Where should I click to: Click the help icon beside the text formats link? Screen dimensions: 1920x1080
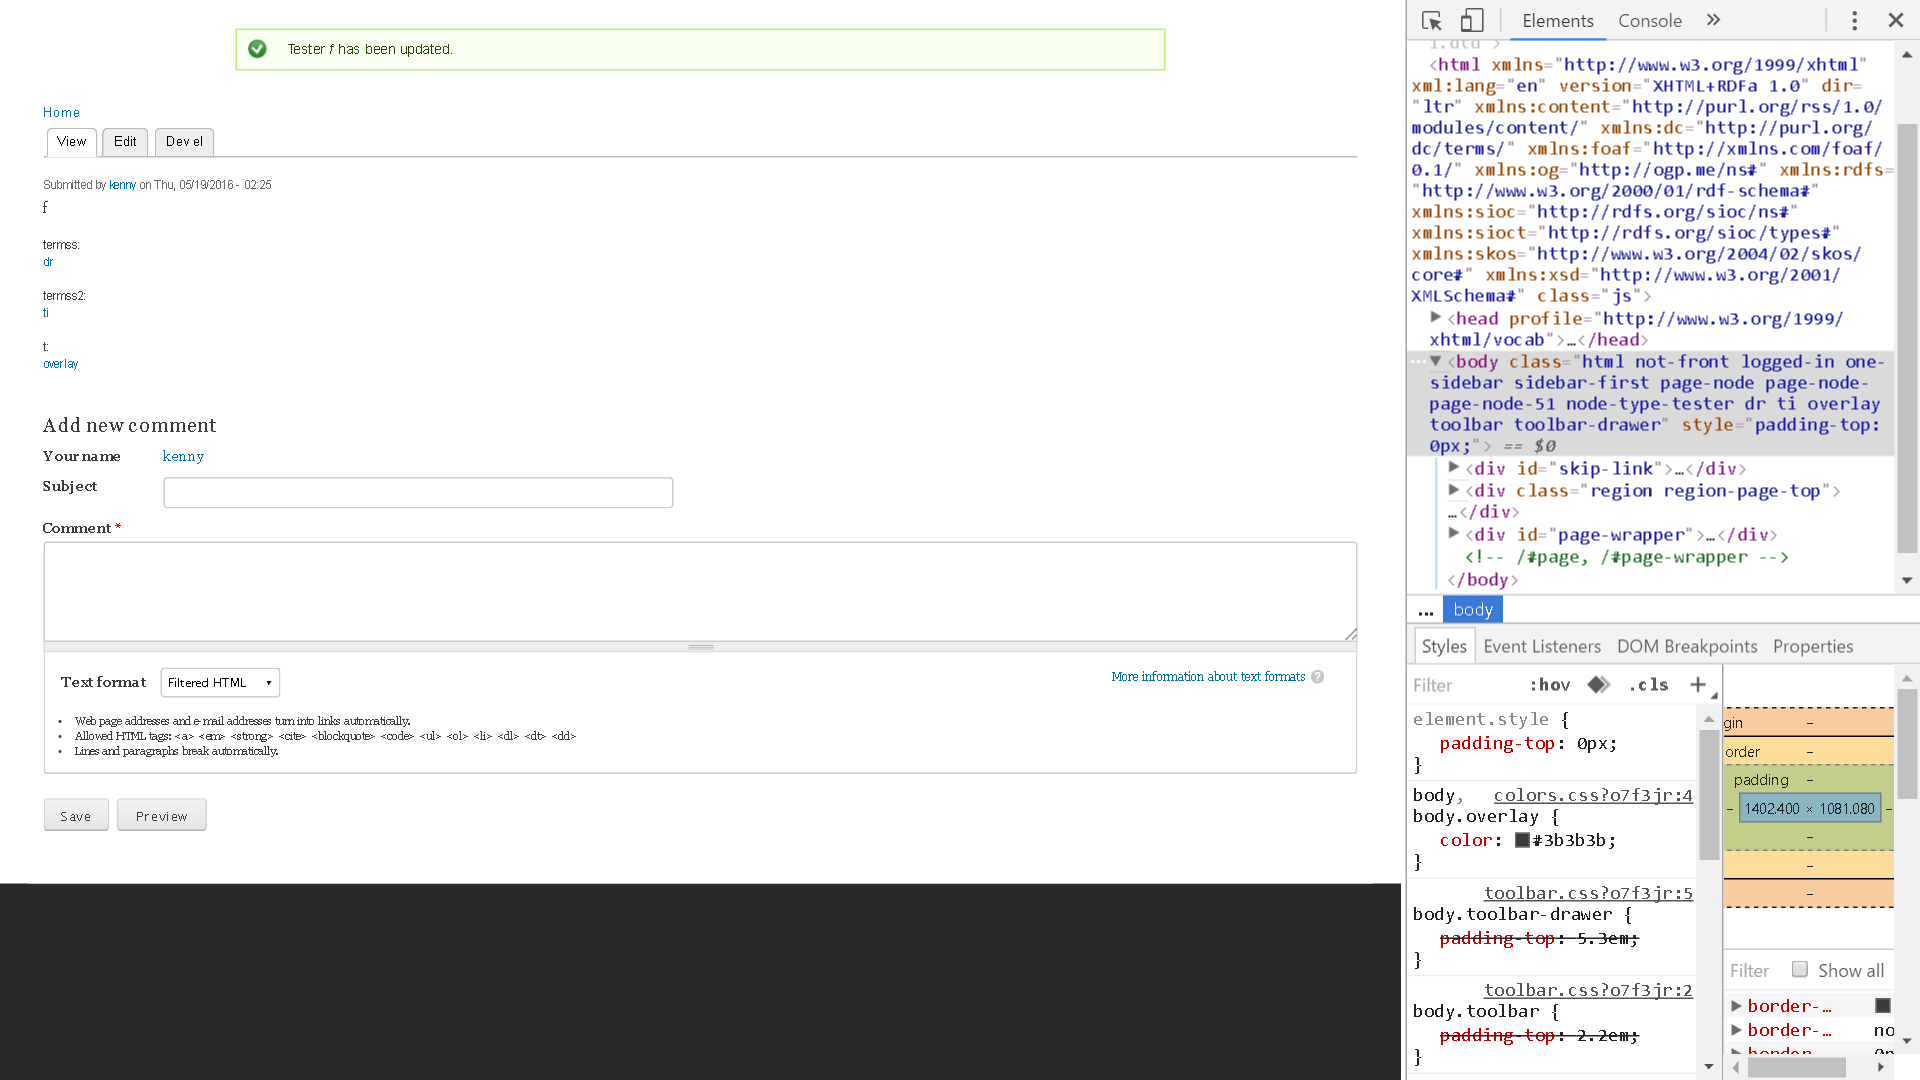click(1318, 677)
